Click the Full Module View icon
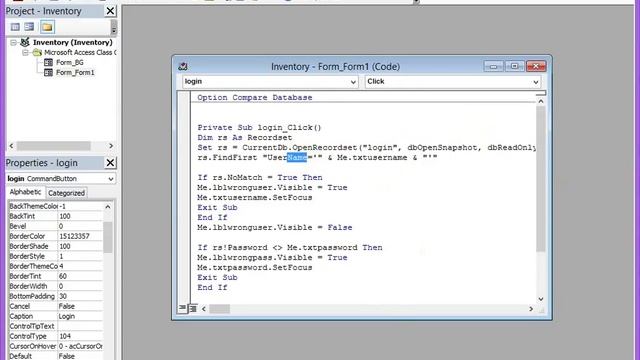Screen dimensions: 640x360 [x=193, y=309]
